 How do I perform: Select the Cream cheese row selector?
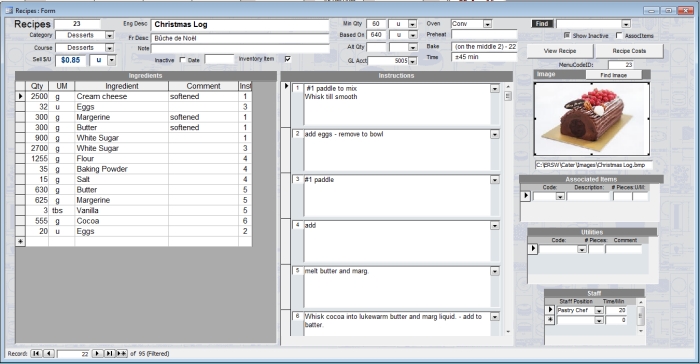click(21, 96)
